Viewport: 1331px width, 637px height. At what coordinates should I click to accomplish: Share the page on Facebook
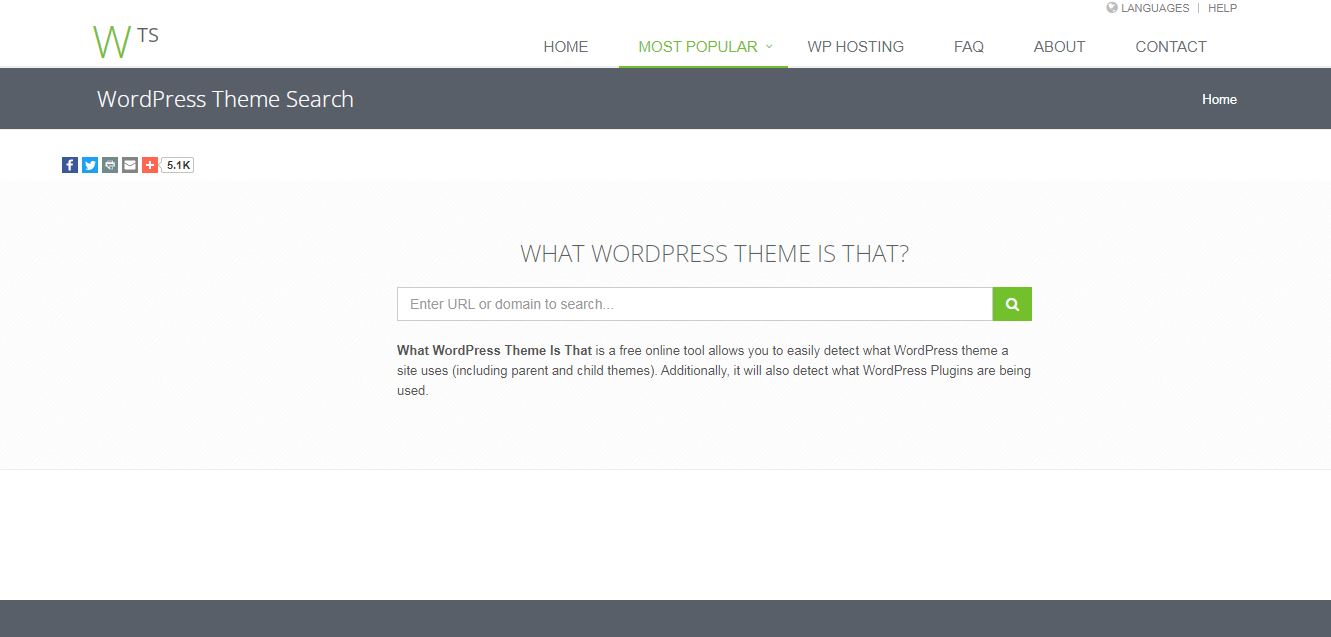coord(69,164)
